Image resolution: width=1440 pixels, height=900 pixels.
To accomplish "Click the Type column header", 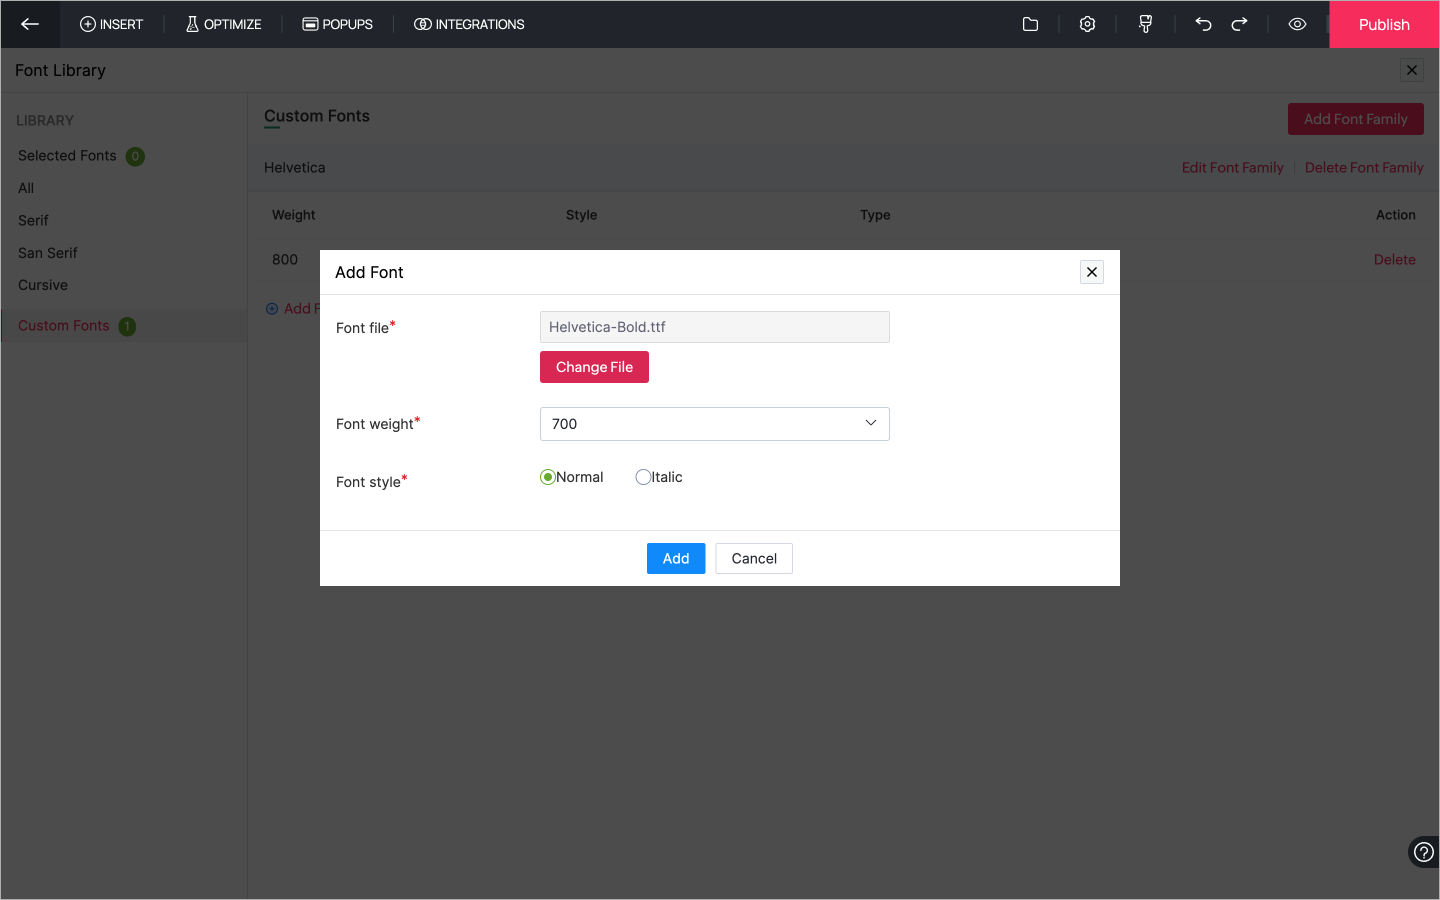I will 875,215.
